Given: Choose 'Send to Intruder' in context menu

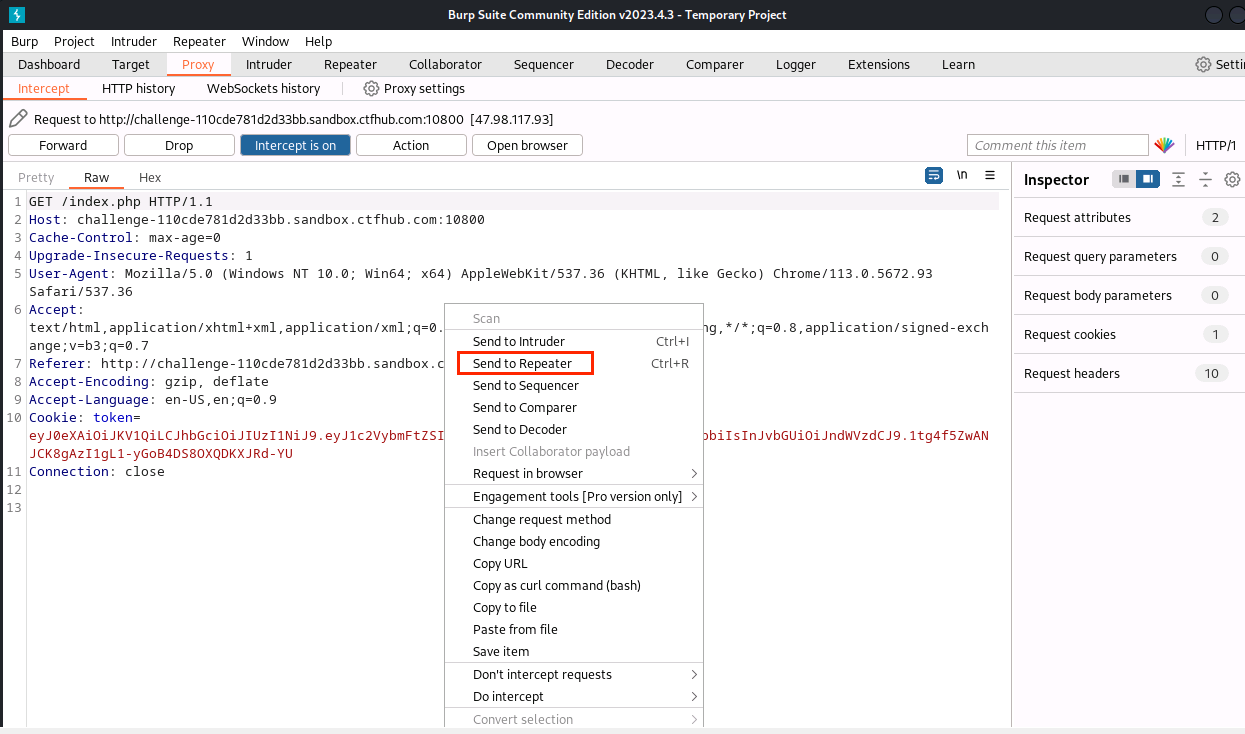Looking at the screenshot, I should point(574,341).
